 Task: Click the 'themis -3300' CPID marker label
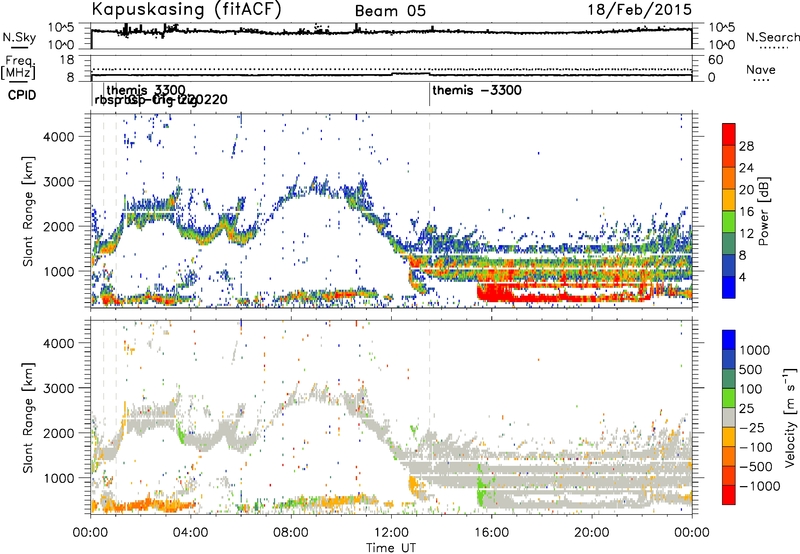[x=477, y=91]
